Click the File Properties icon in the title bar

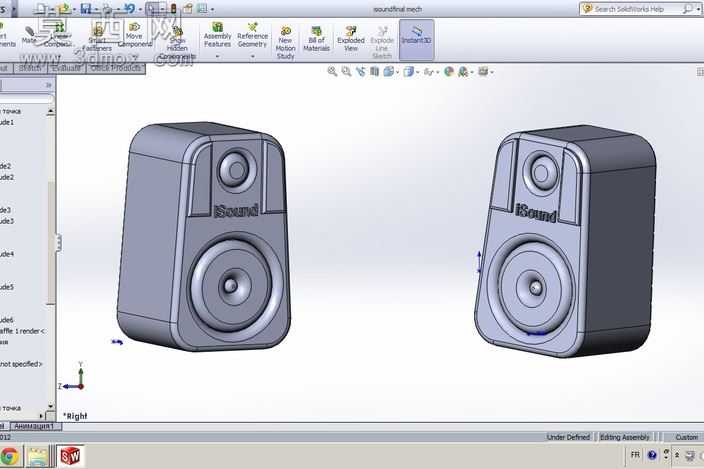188,9
